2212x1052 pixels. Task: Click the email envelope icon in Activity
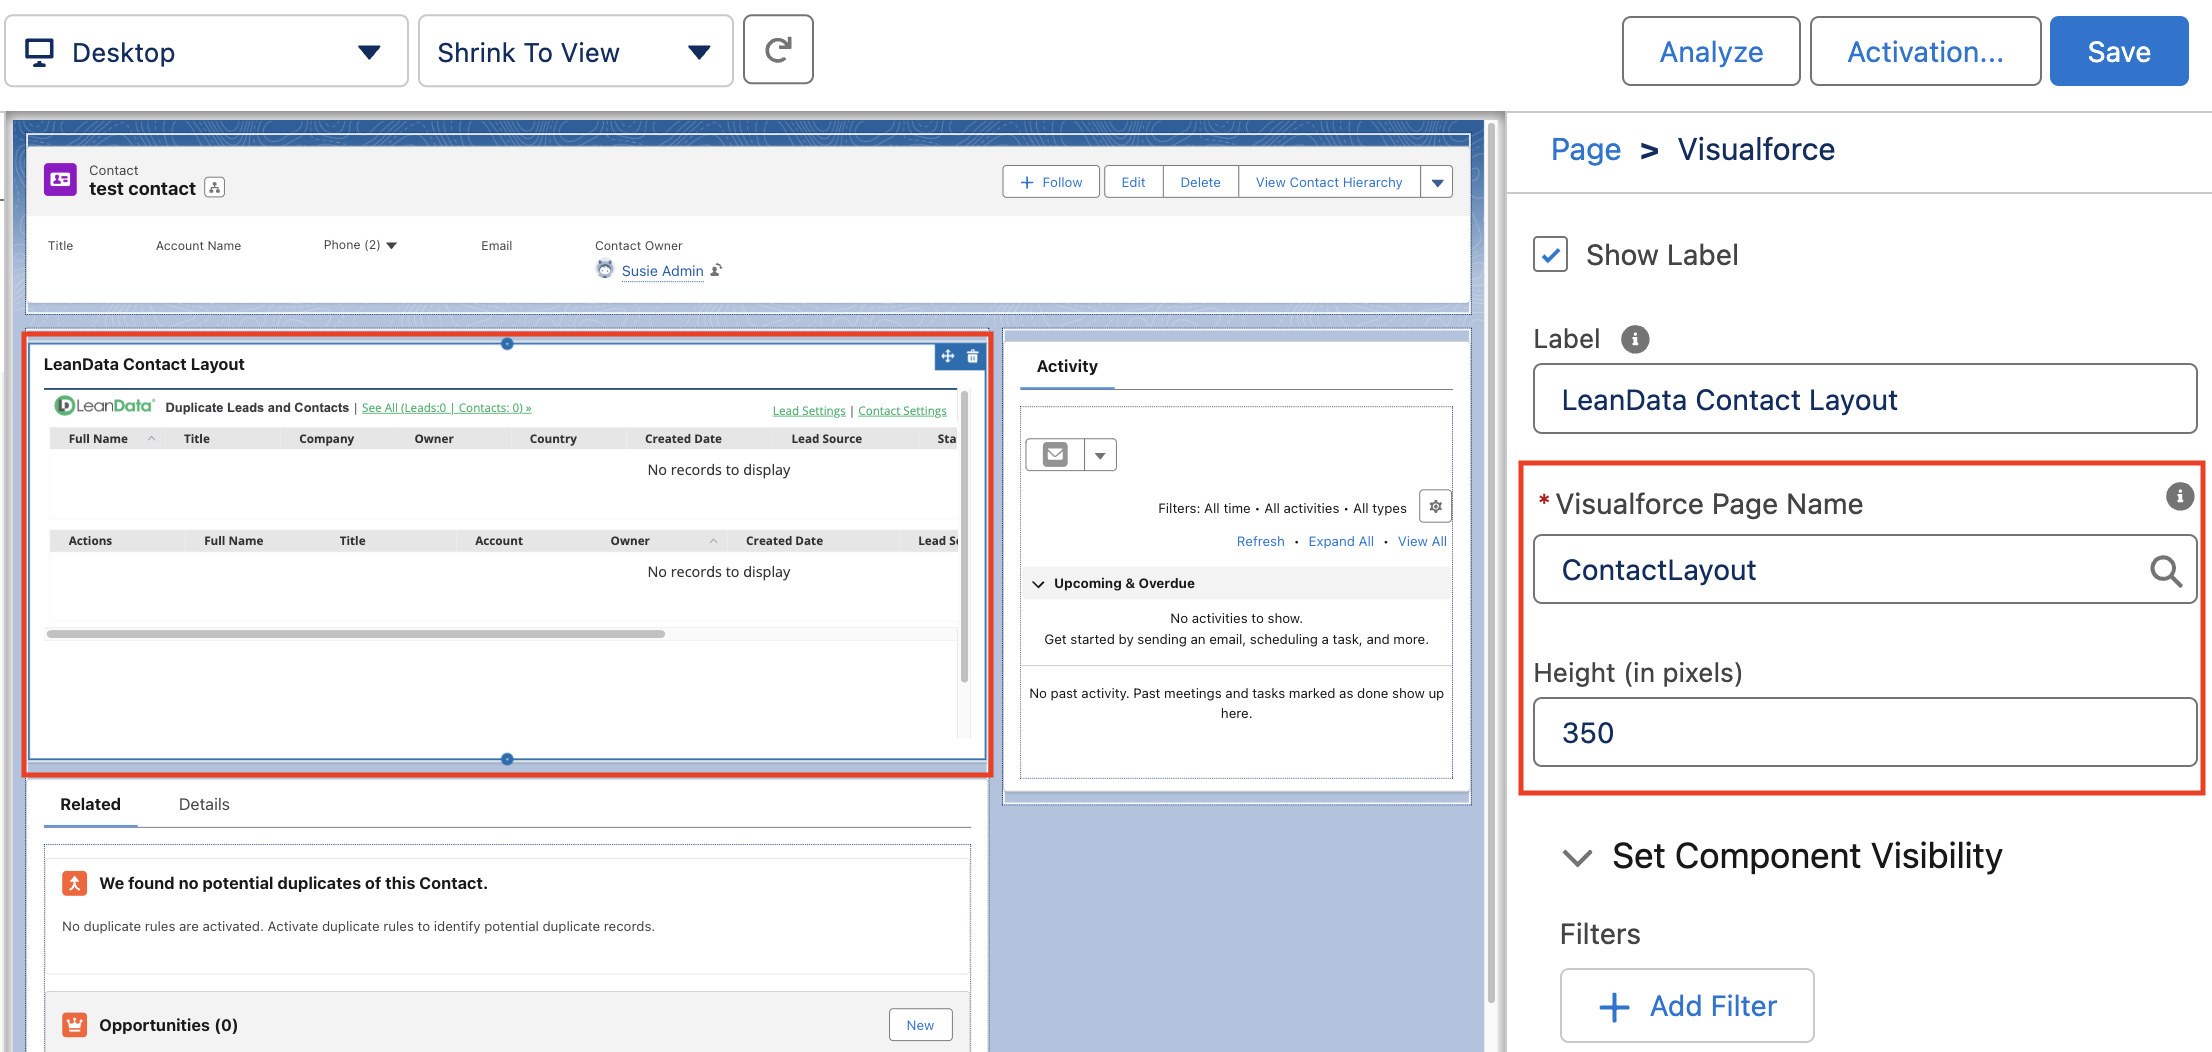[1055, 455]
